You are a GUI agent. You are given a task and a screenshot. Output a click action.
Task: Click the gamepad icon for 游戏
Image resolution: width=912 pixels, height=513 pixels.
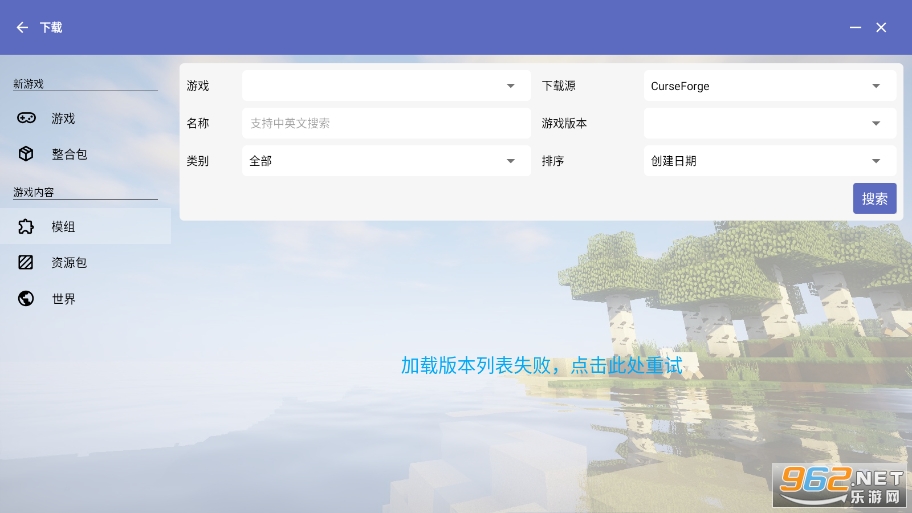tap(26, 118)
